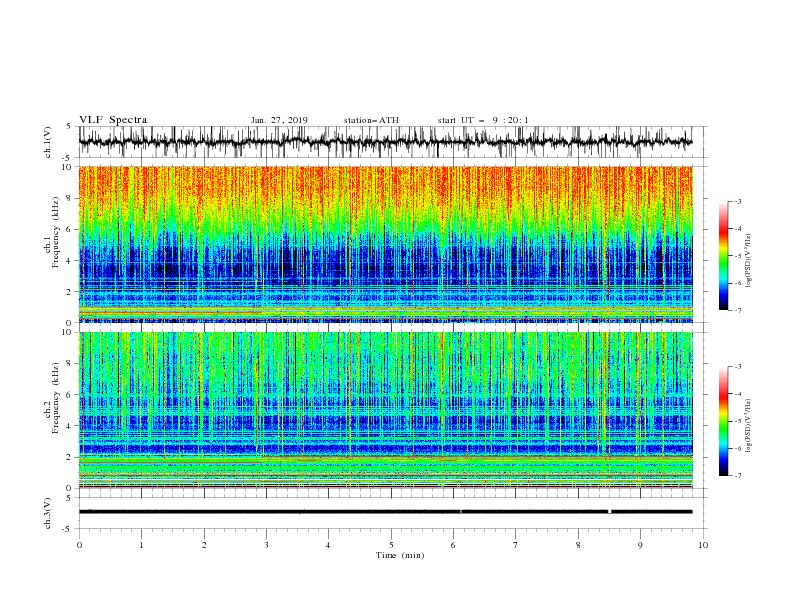This screenshot has width=792, height=612.
Task: Click the "-3" label on upper color bar
Action: pyautogui.click(x=737, y=201)
